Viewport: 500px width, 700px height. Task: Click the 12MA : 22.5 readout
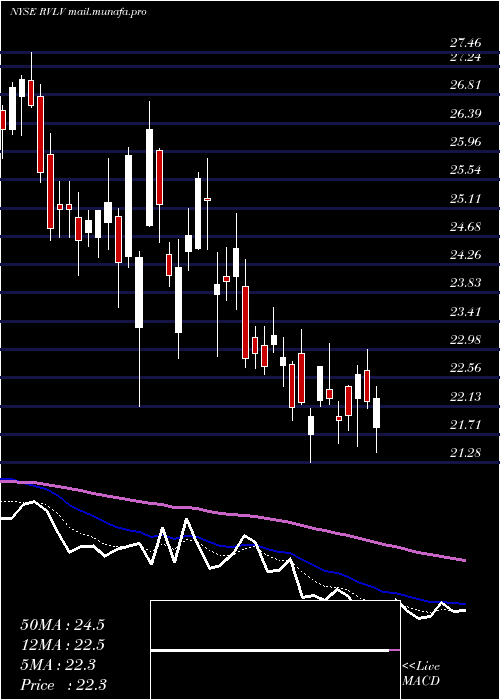(62, 645)
